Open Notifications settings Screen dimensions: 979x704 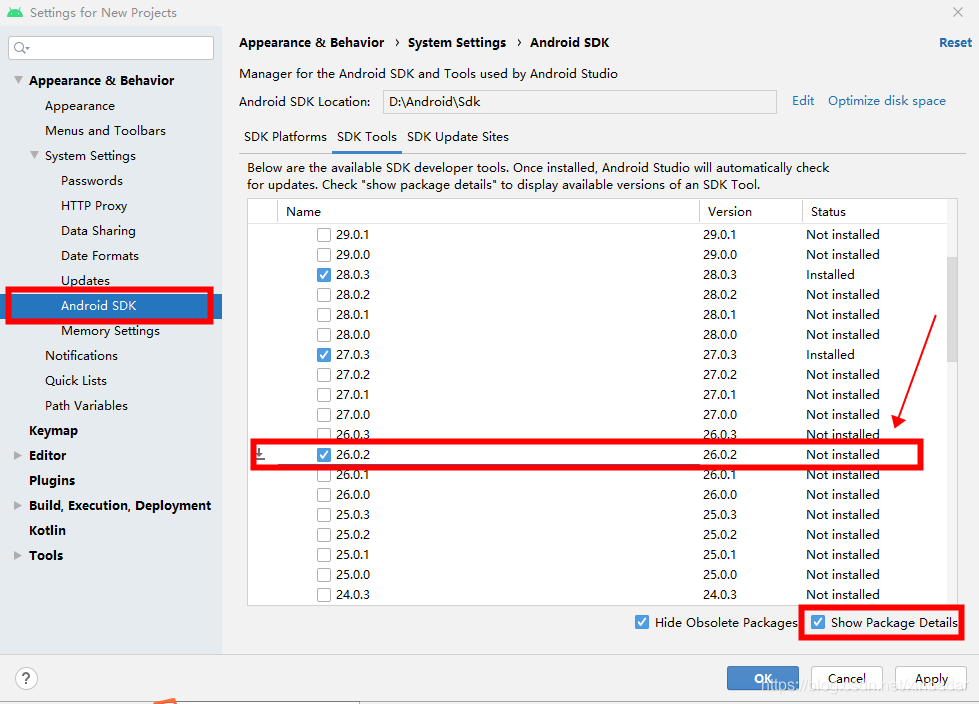click(x=81, y=356)
